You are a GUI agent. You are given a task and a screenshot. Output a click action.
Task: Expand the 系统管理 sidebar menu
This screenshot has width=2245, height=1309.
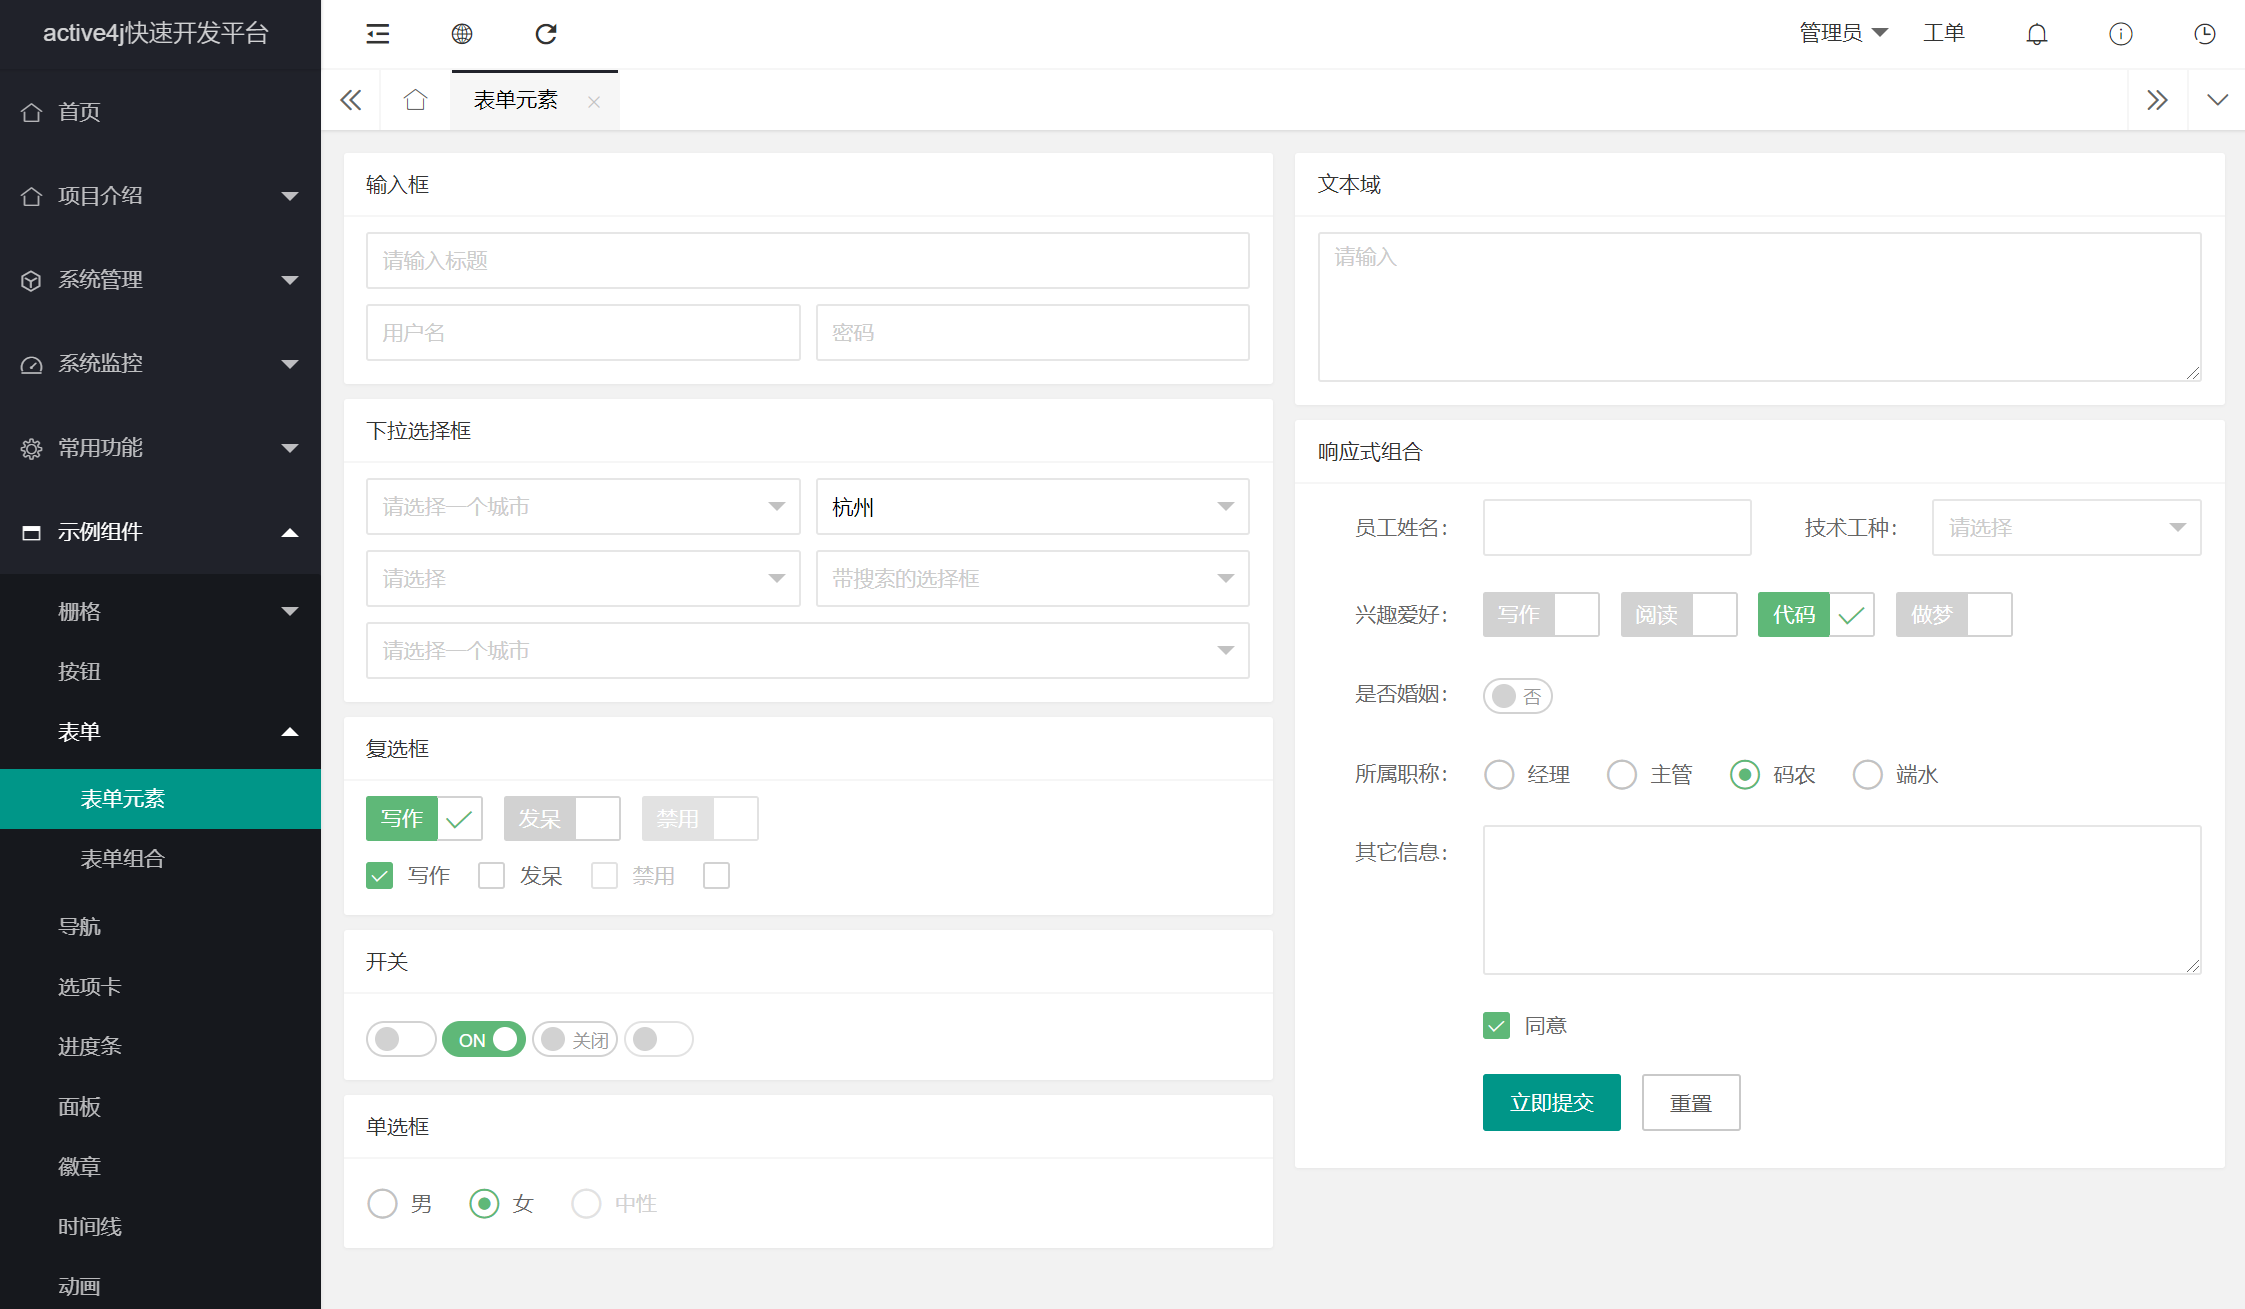coord(160,280)
